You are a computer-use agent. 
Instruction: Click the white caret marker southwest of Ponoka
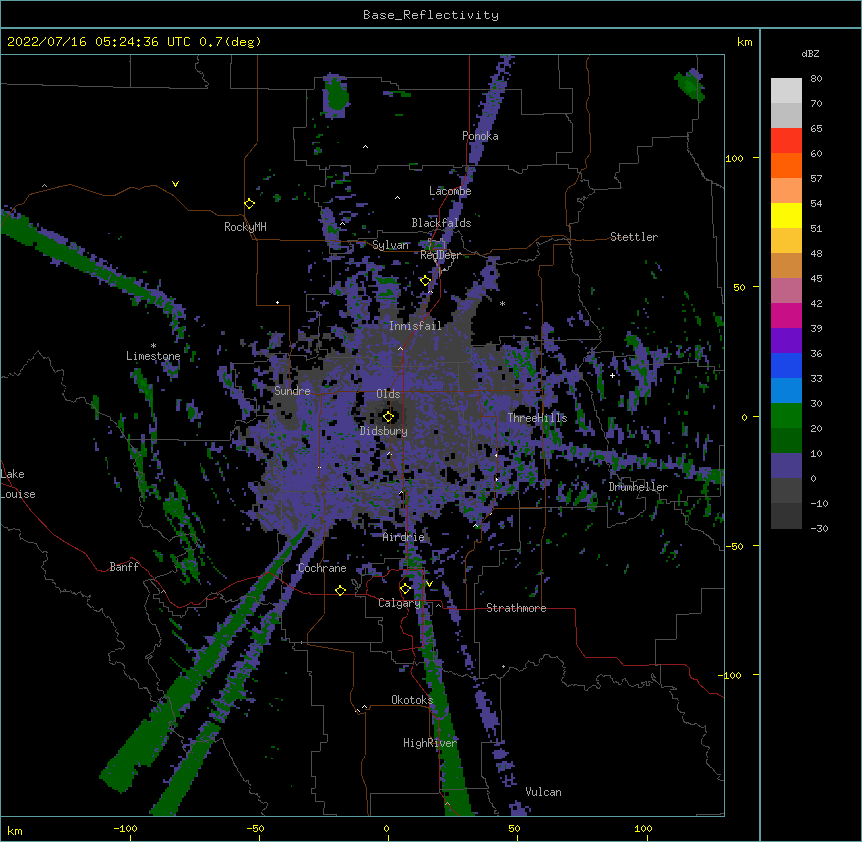pyautogui.click(x=365, y=147)
